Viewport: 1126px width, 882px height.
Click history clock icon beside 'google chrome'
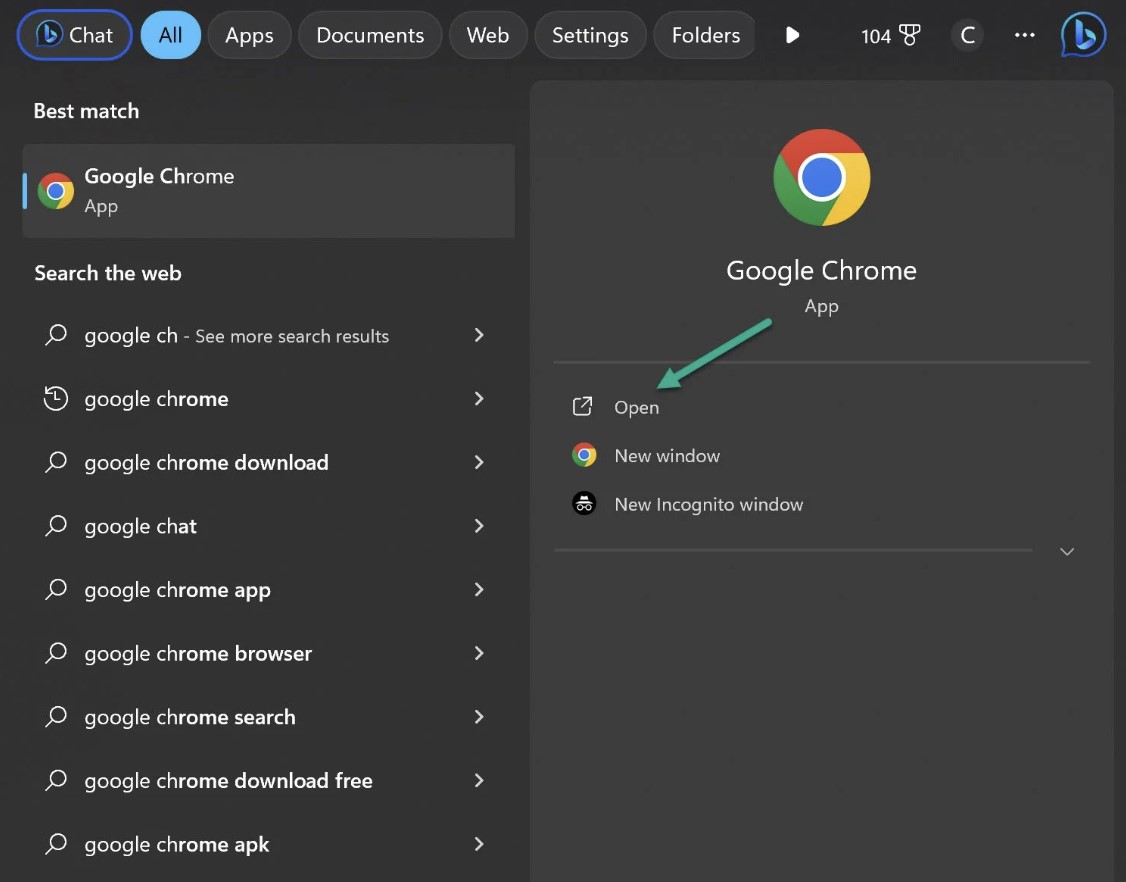tap(56, 399)
